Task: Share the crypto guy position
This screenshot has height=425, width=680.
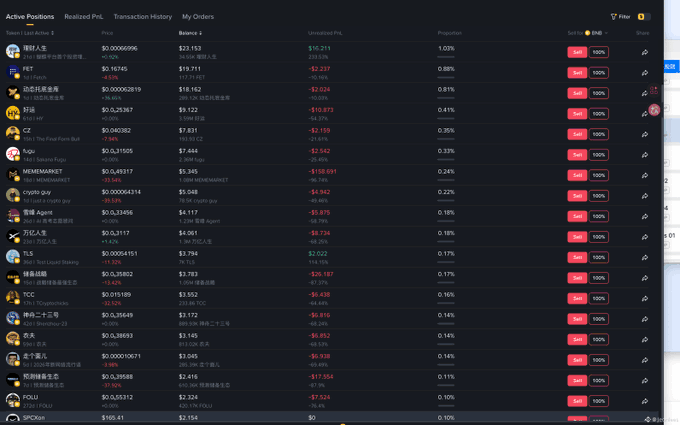Action: (x=645, y=196)
